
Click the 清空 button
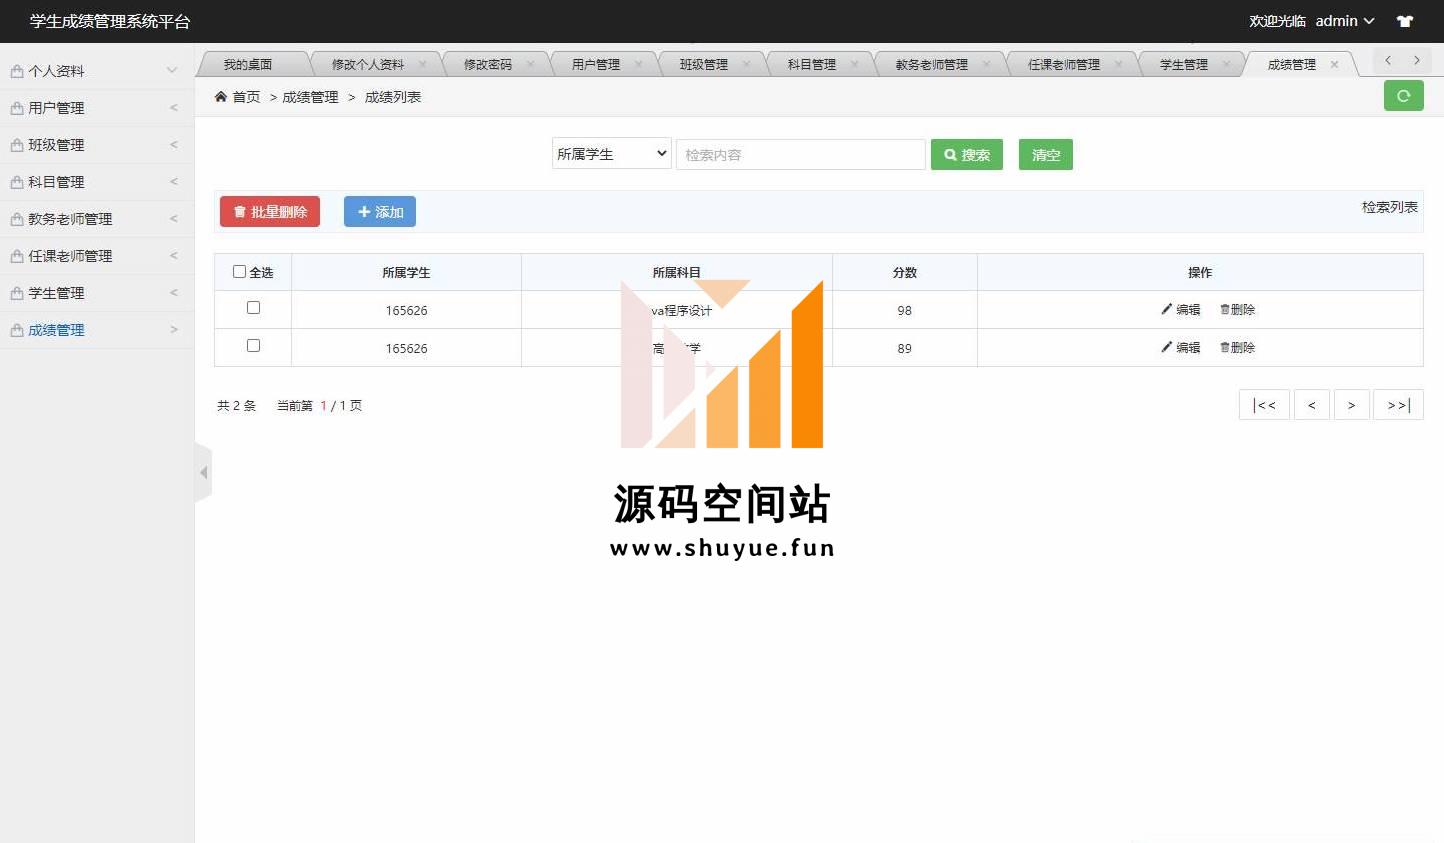[1046, 155]
